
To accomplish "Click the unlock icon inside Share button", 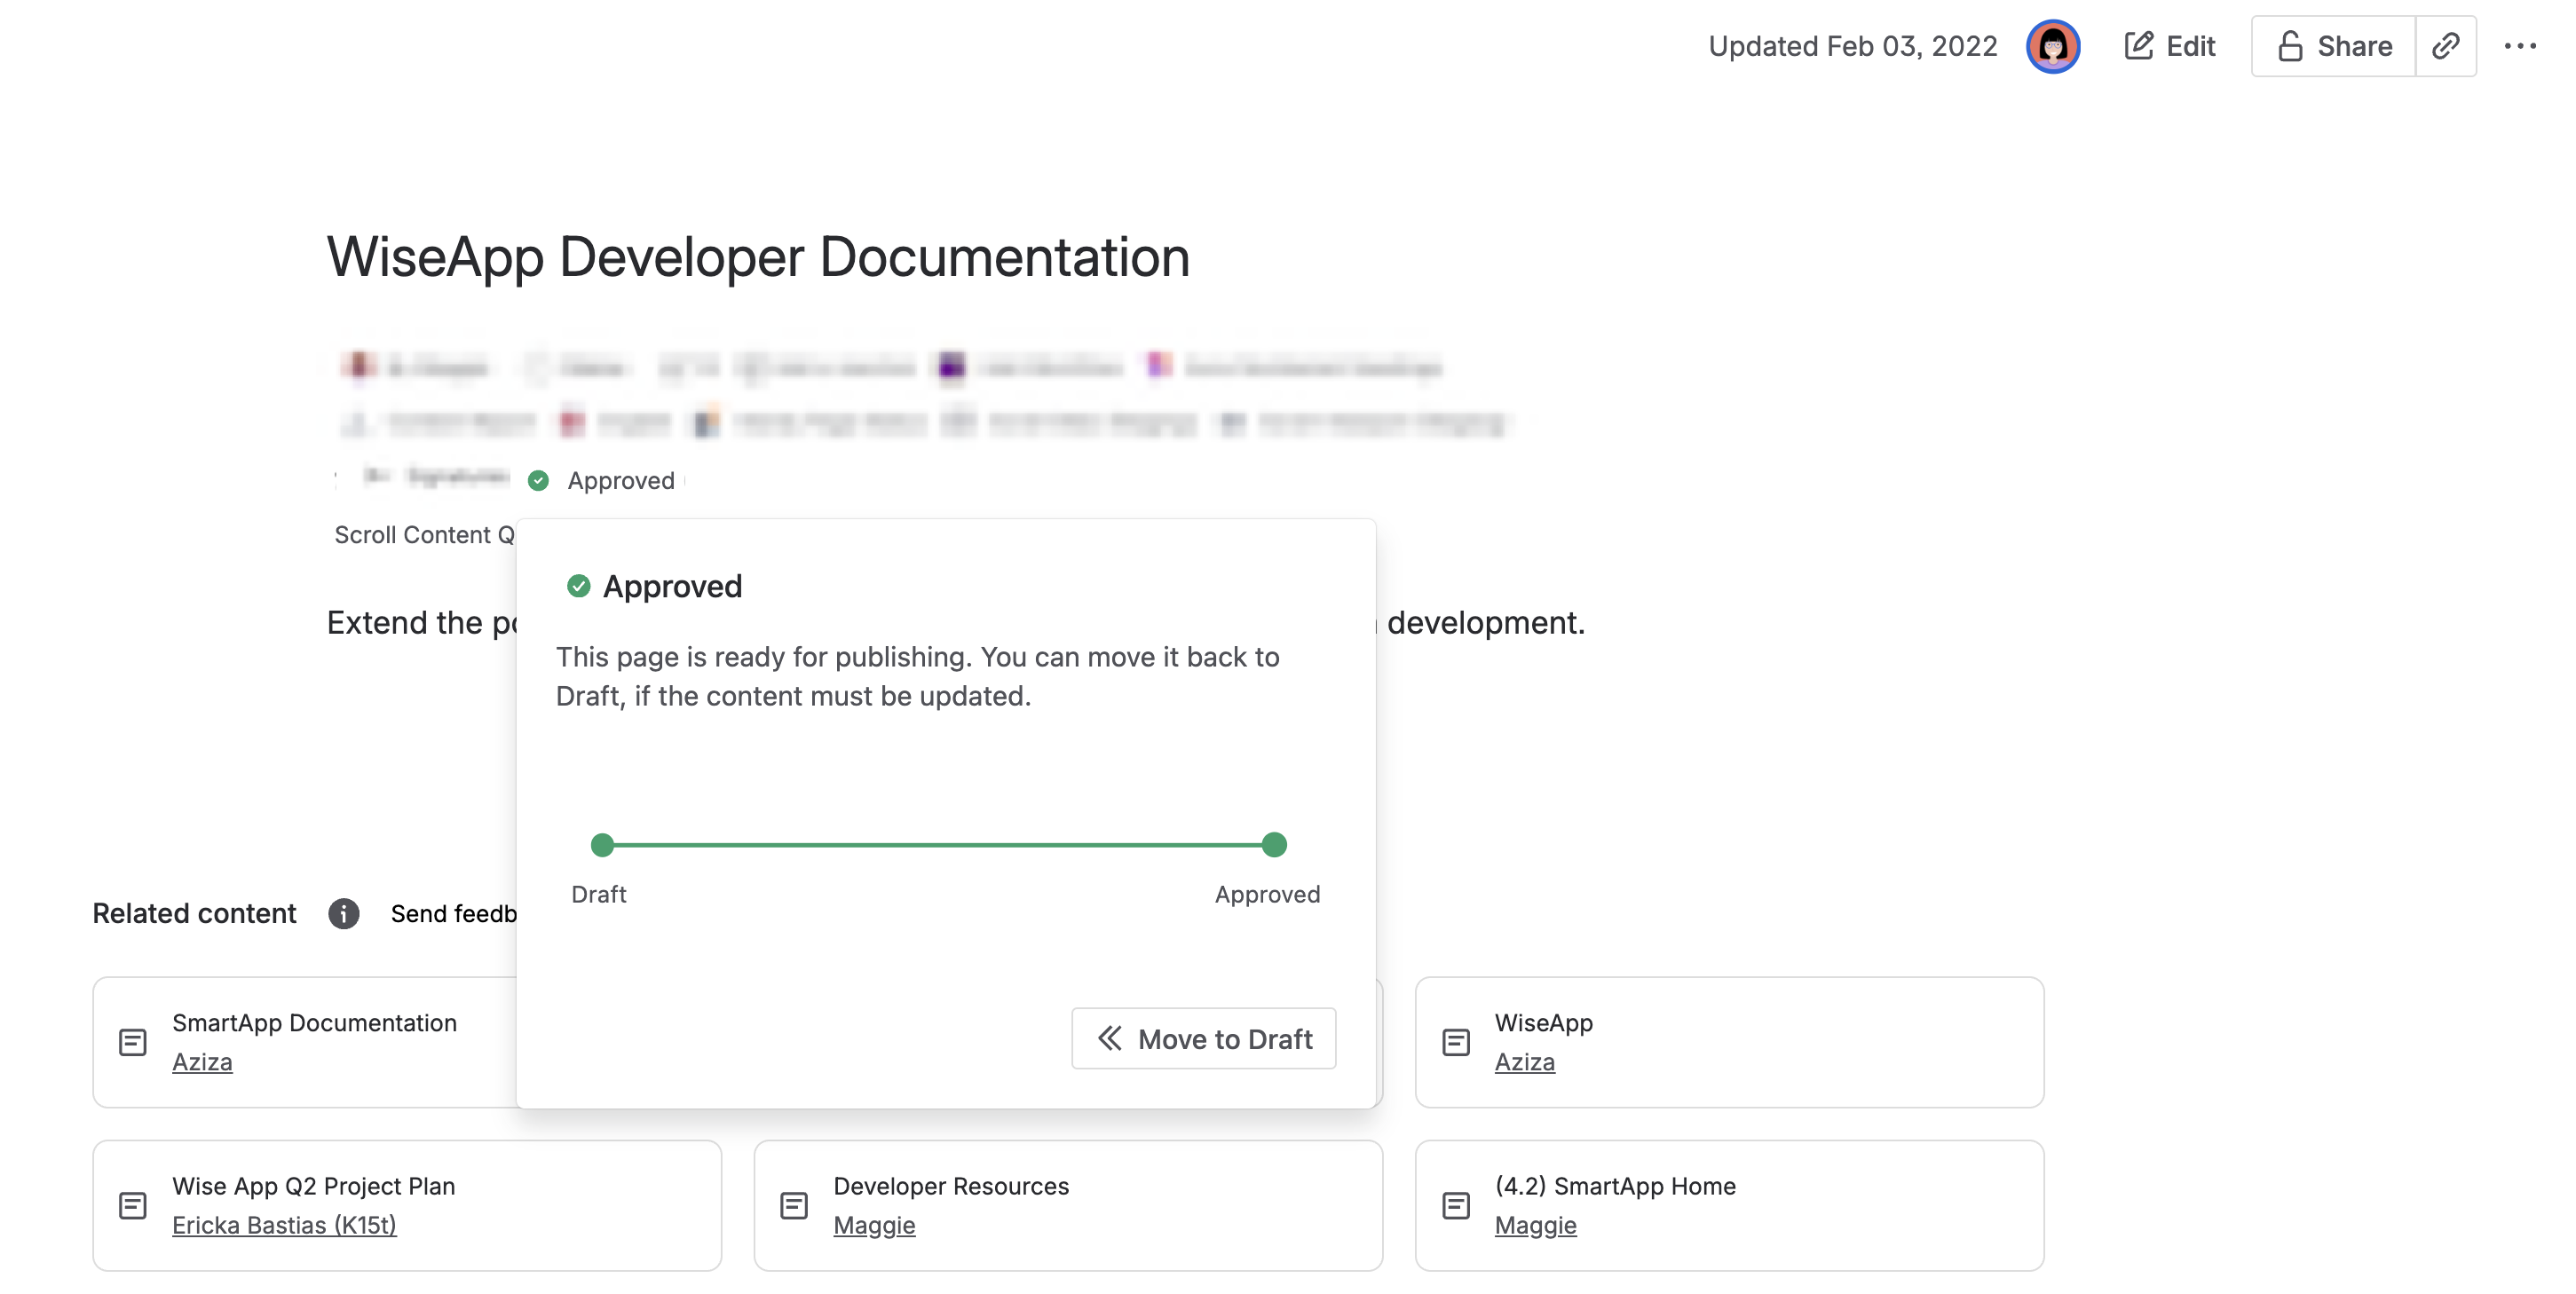I will coord(2290,45).
